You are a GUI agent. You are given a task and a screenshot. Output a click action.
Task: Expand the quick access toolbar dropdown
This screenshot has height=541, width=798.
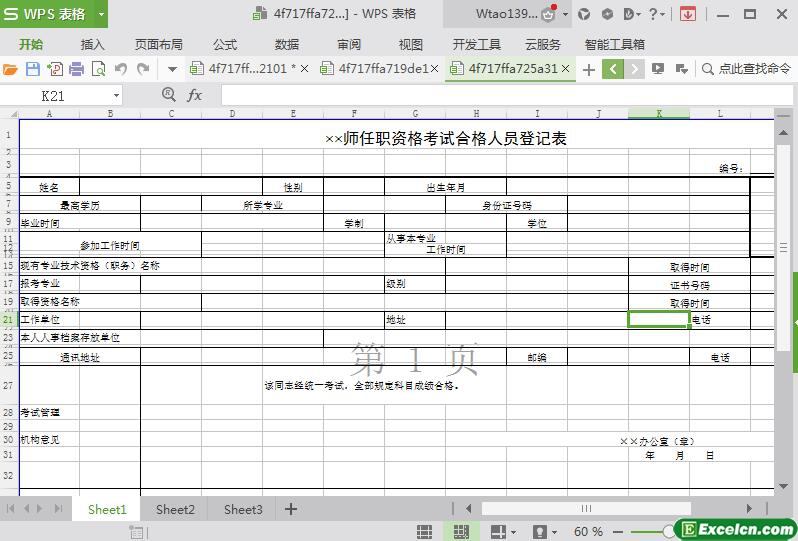tap(172, 69)
